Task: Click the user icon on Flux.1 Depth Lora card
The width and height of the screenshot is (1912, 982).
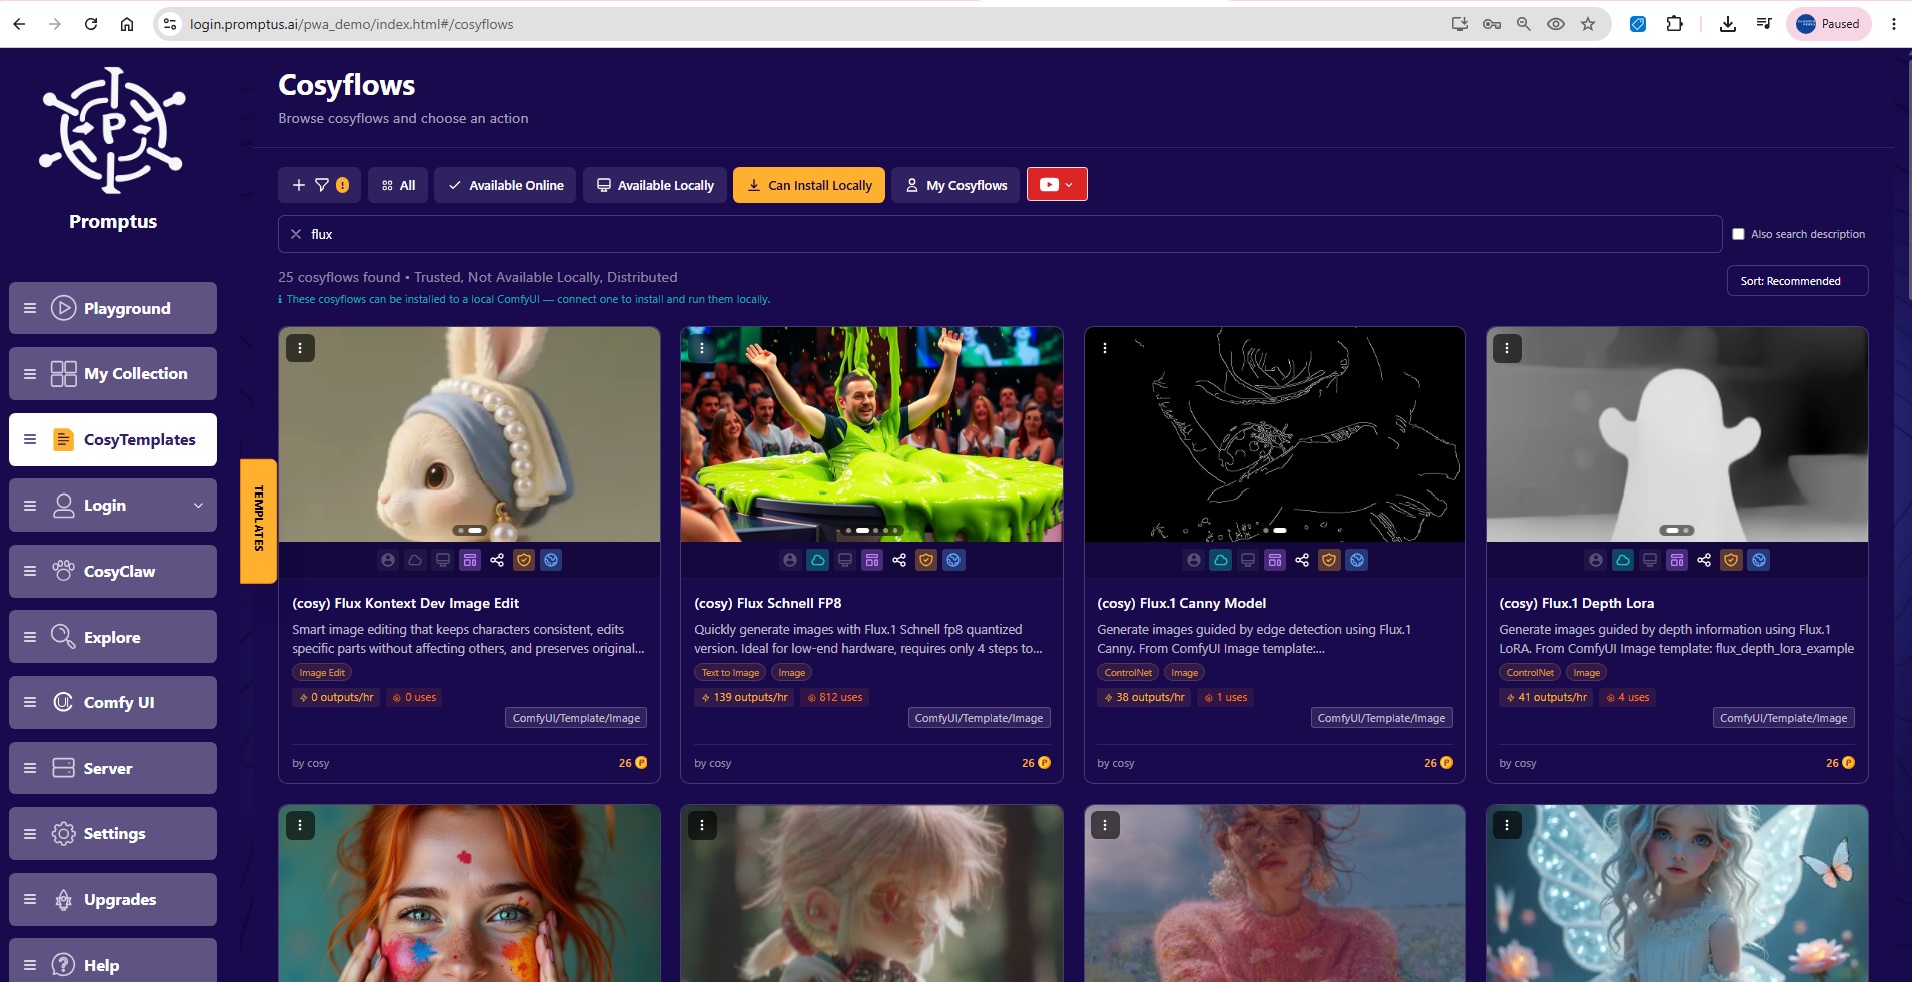Action: point(1596,560)
